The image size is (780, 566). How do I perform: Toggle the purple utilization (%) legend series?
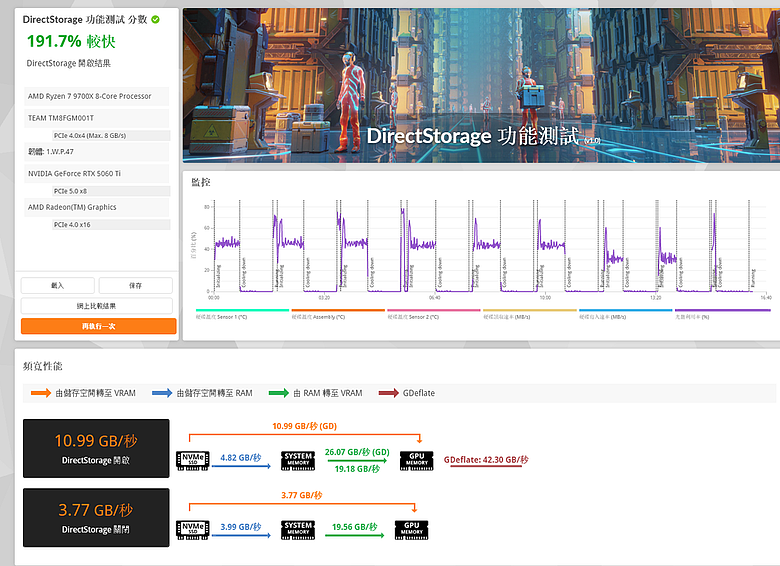coord(722,314)
